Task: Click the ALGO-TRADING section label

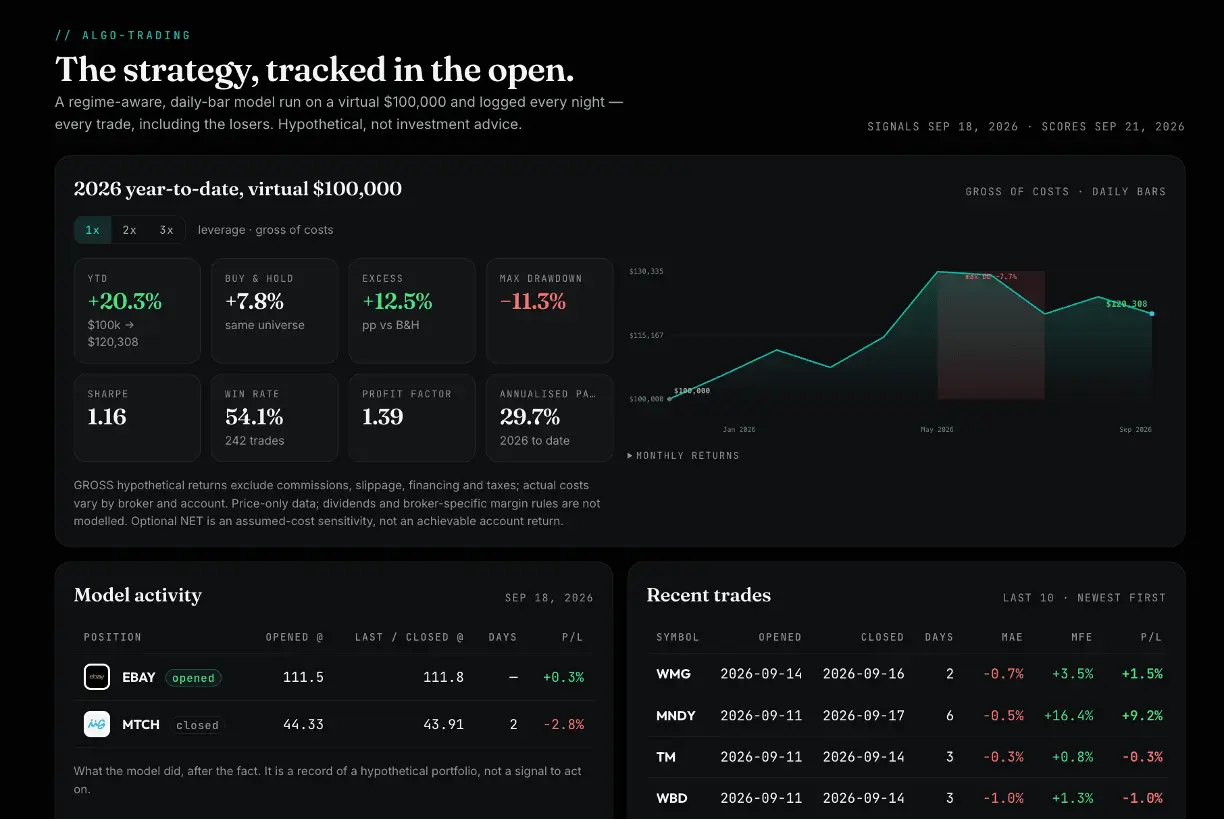Action: pos(123,35)
